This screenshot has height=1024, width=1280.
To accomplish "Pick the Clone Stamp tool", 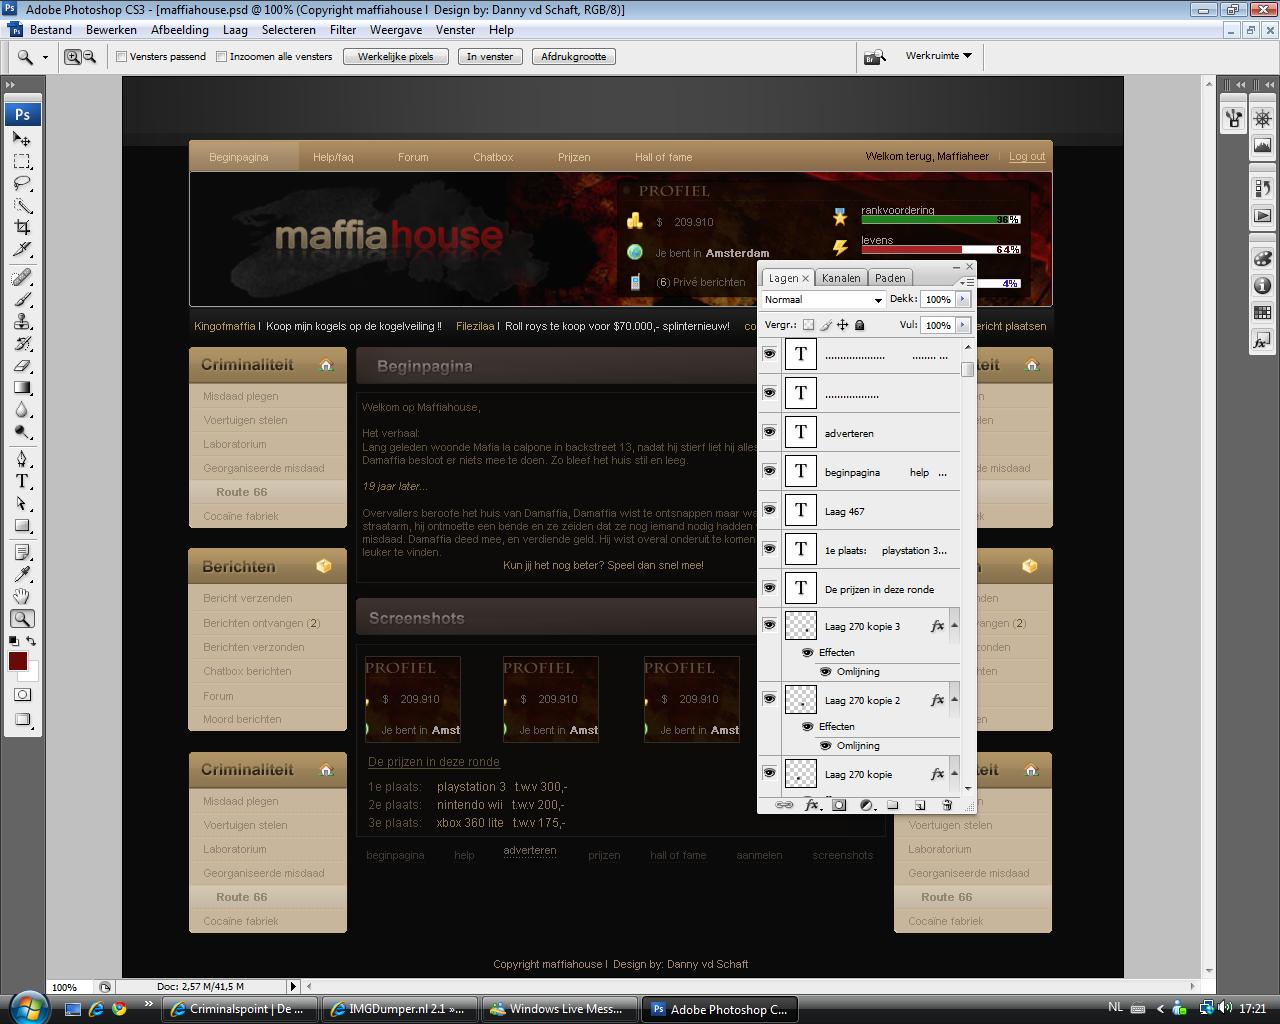I will point(22,322).
